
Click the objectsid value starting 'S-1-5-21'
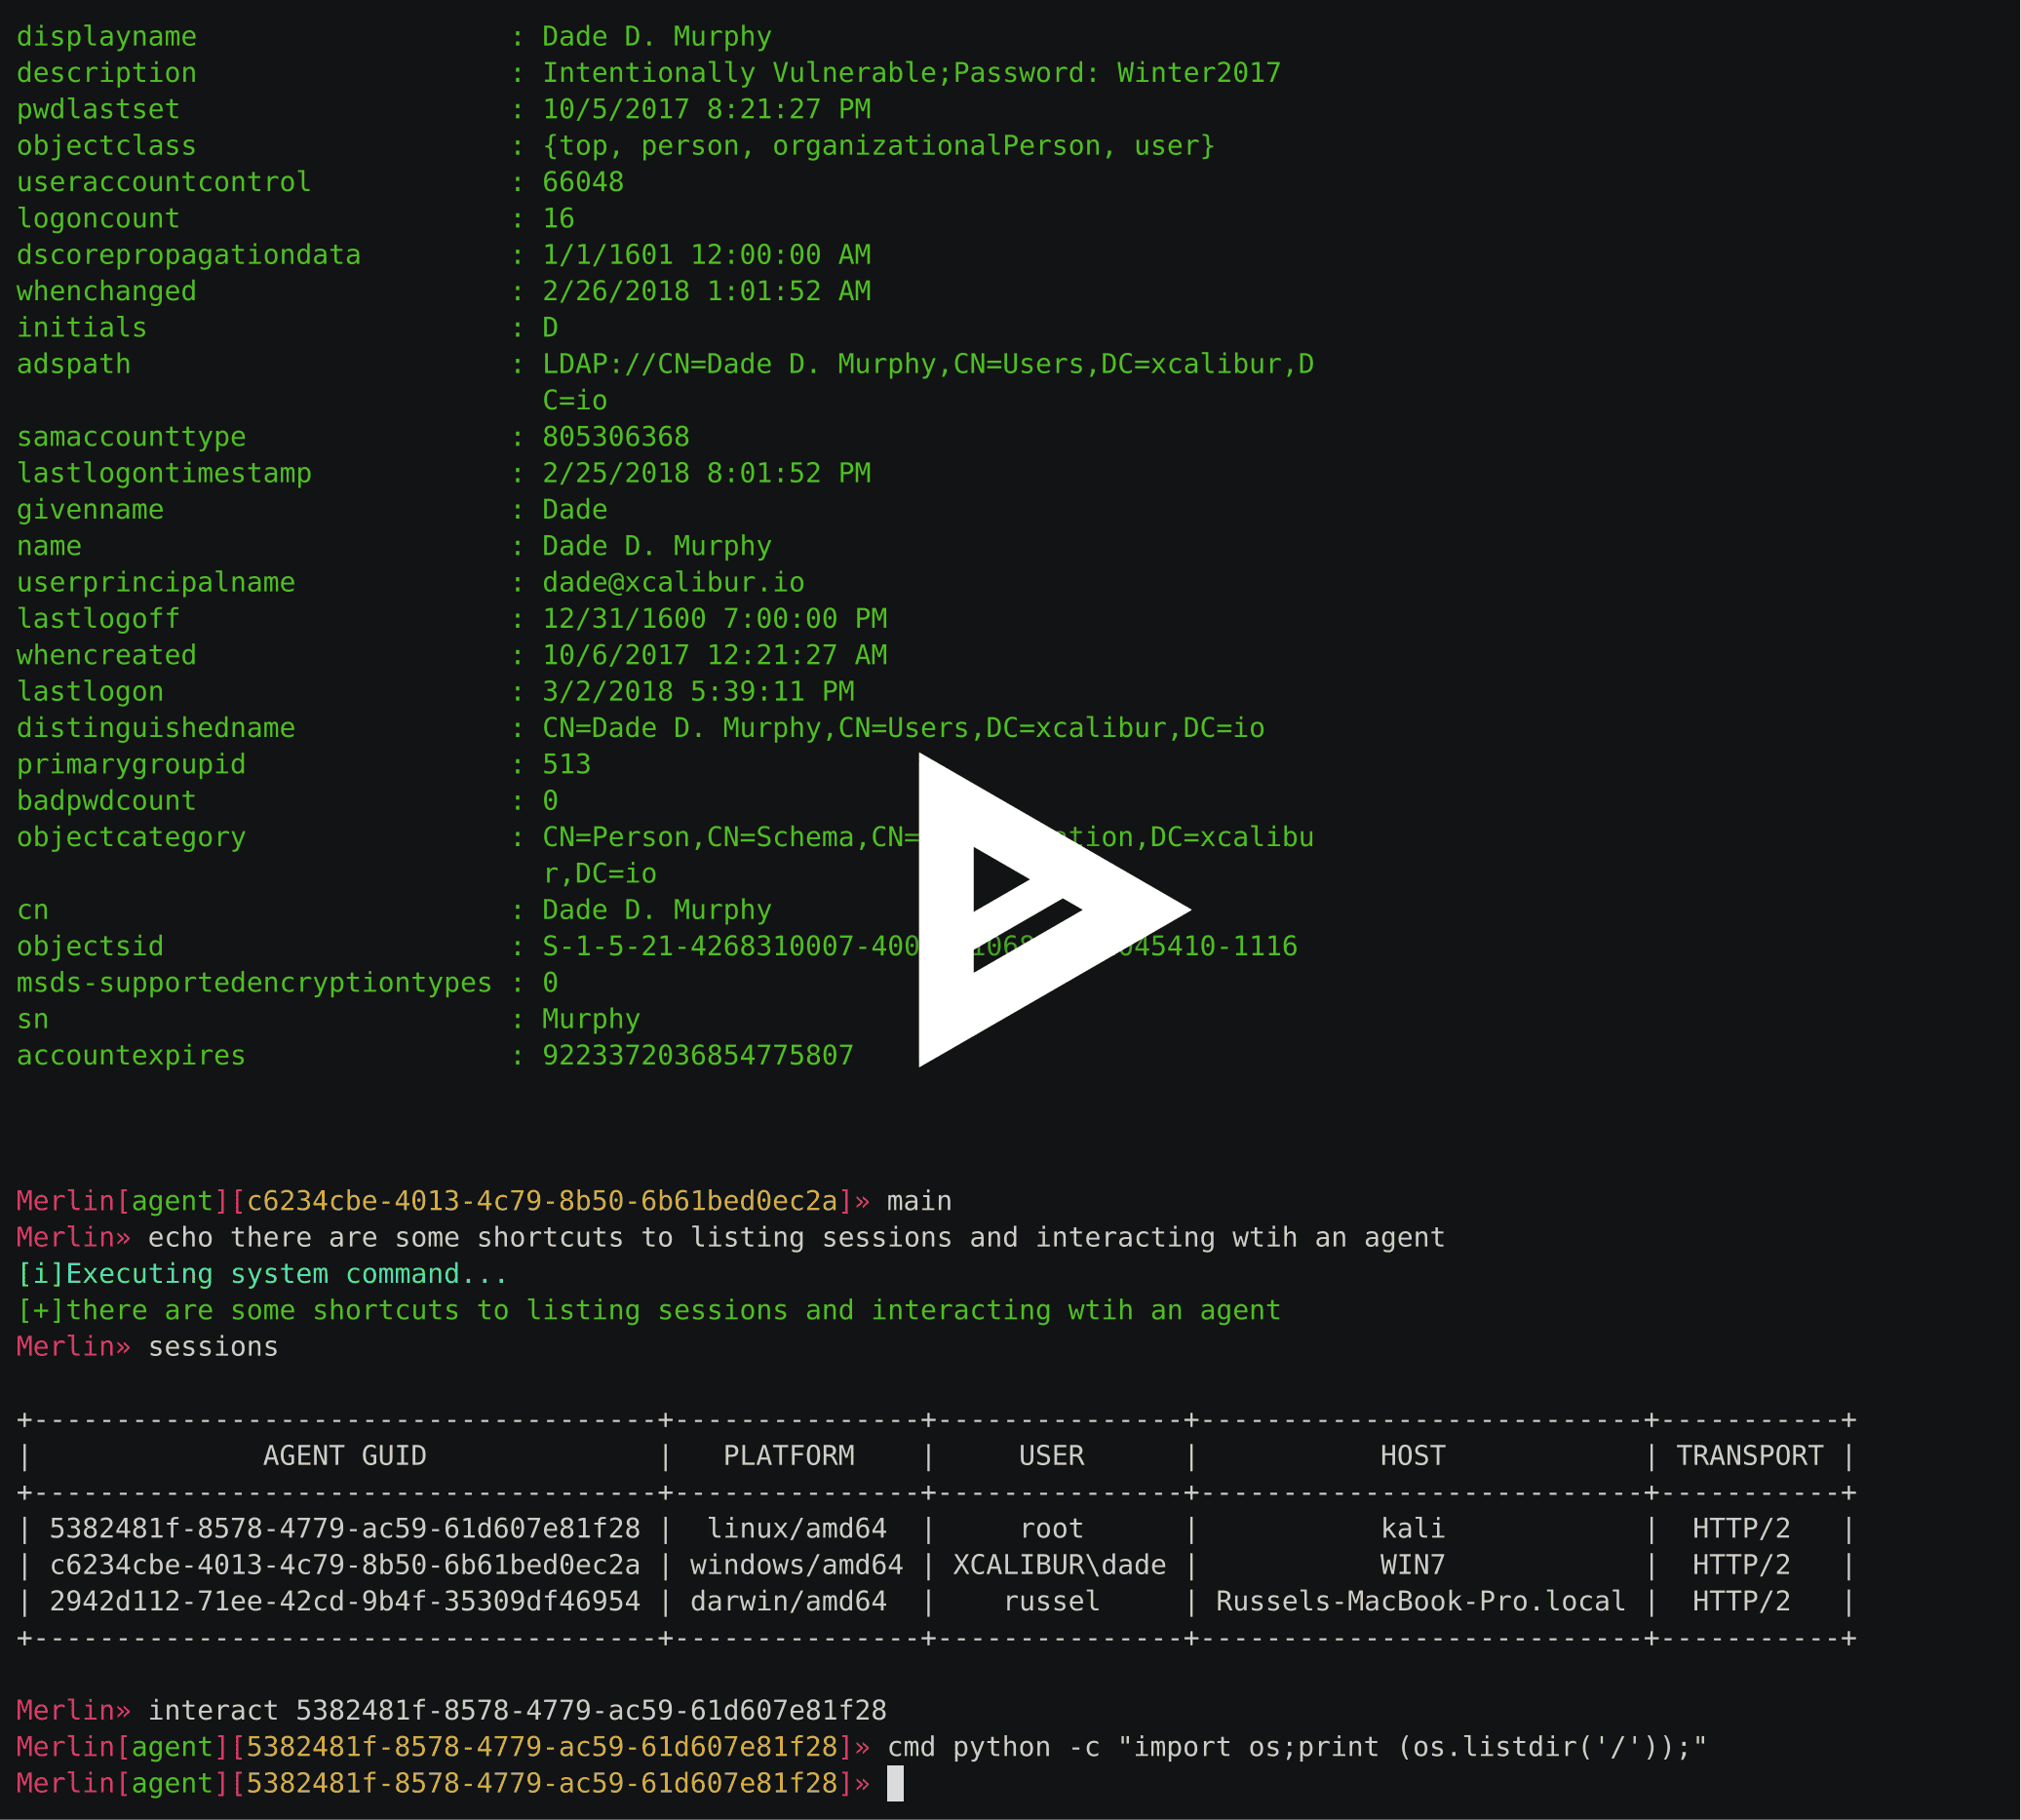coord(920,946)
